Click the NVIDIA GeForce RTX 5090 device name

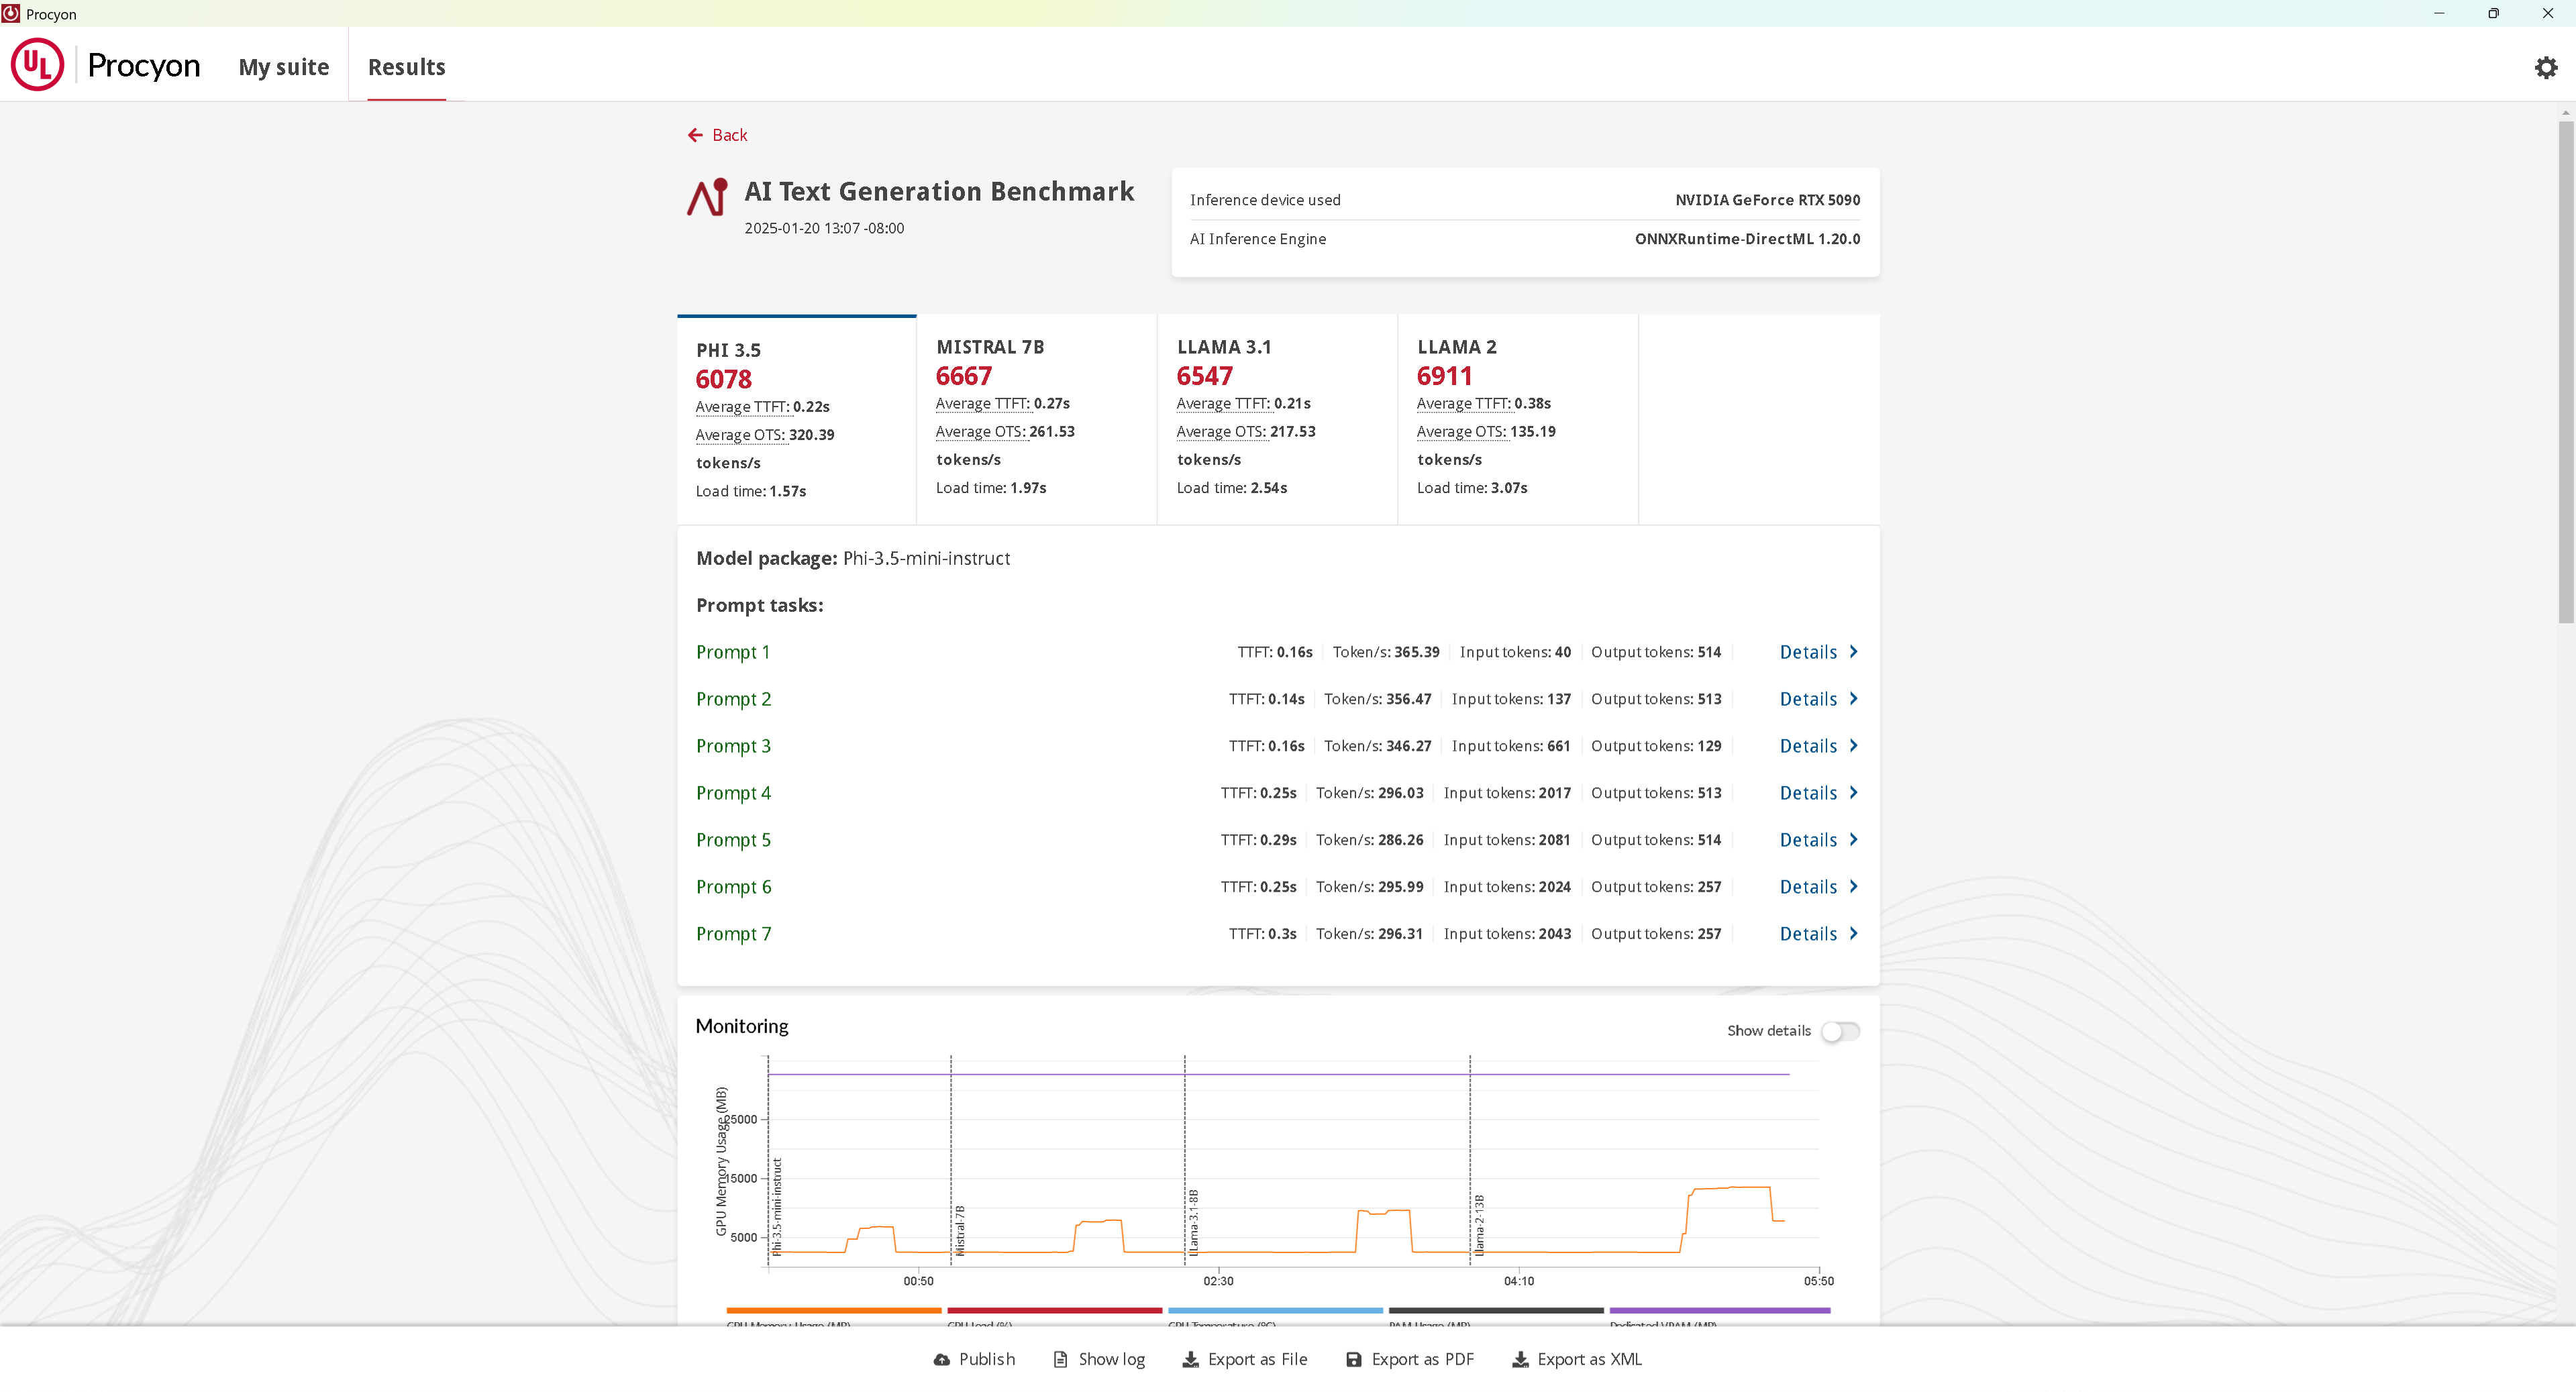pos(1768,200)
